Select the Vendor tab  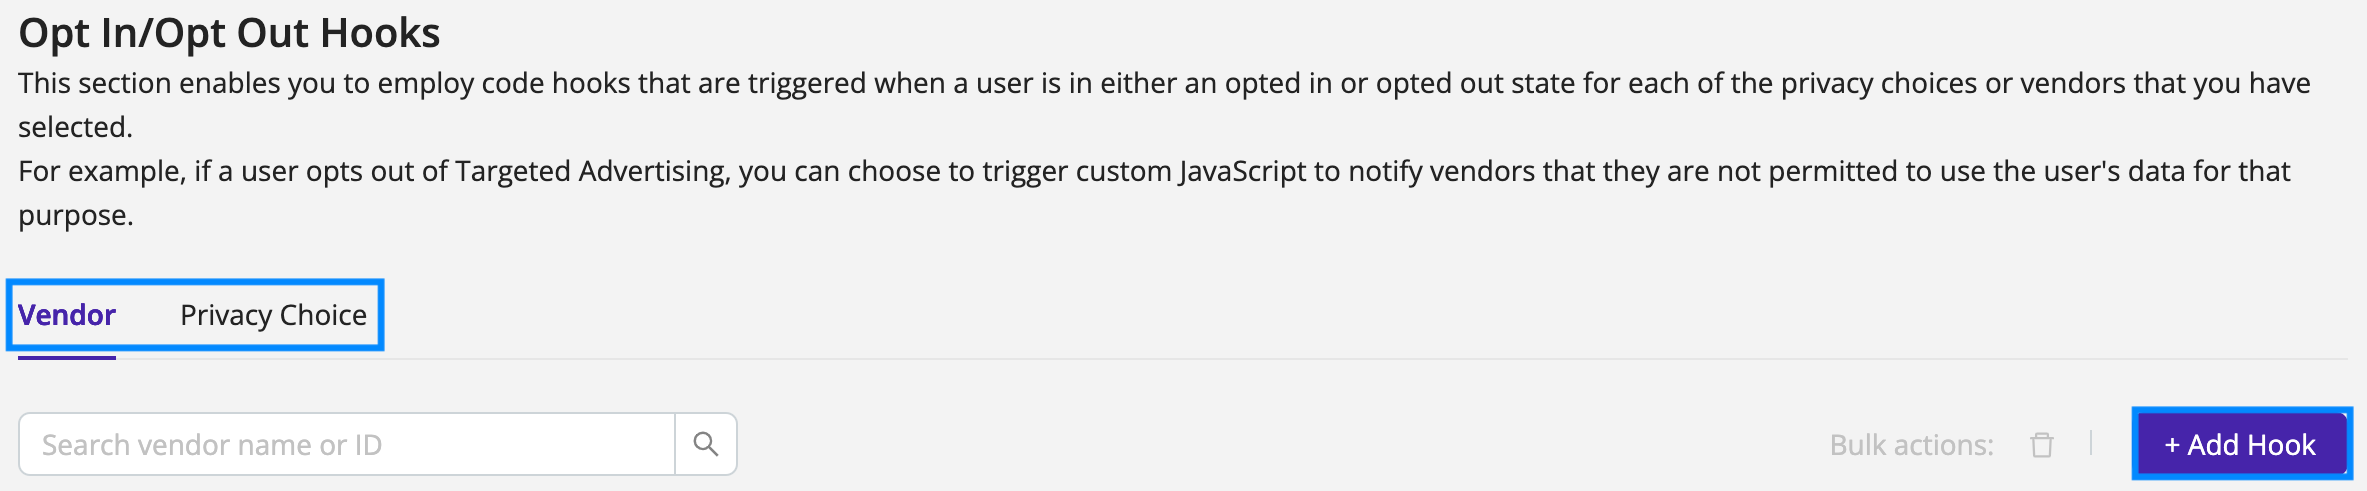pyautogui.click(x=67, y=315)
